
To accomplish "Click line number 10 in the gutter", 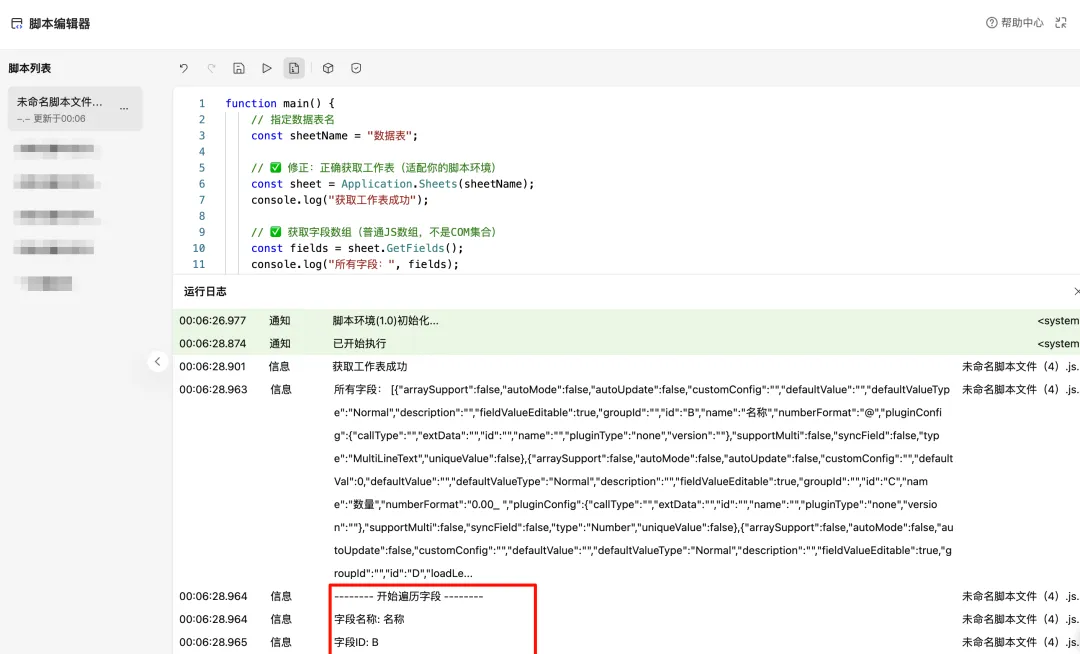I will 198,248.
